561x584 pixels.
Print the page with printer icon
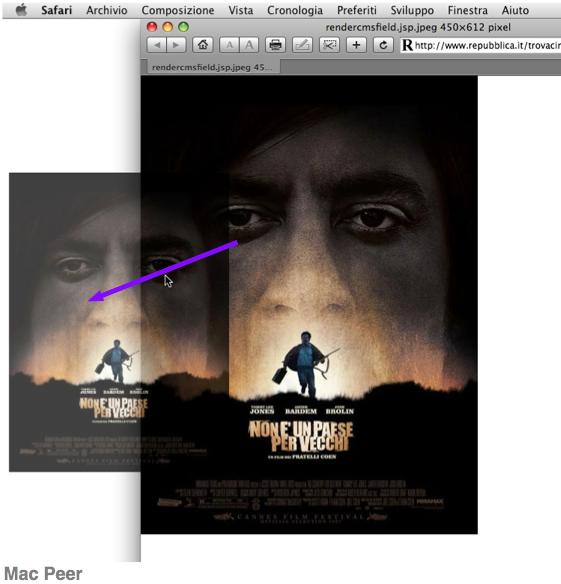275,45
